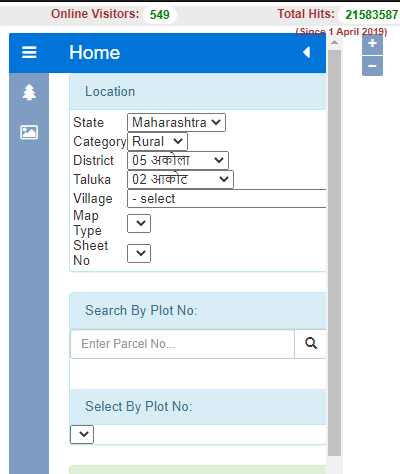400x474 pixels.
Task: Expand the Taluka dropdown
Action: (180, 179)
